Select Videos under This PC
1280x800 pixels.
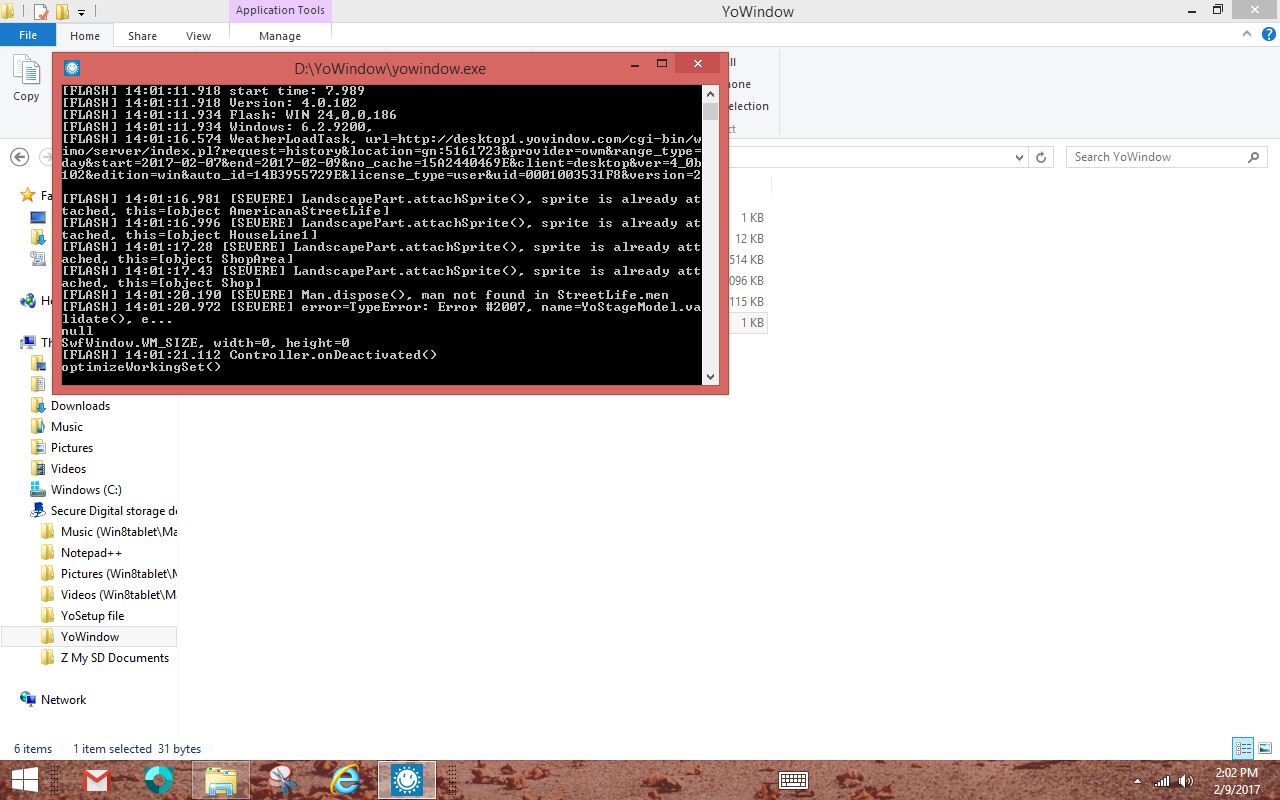click(x=68, y=469)
